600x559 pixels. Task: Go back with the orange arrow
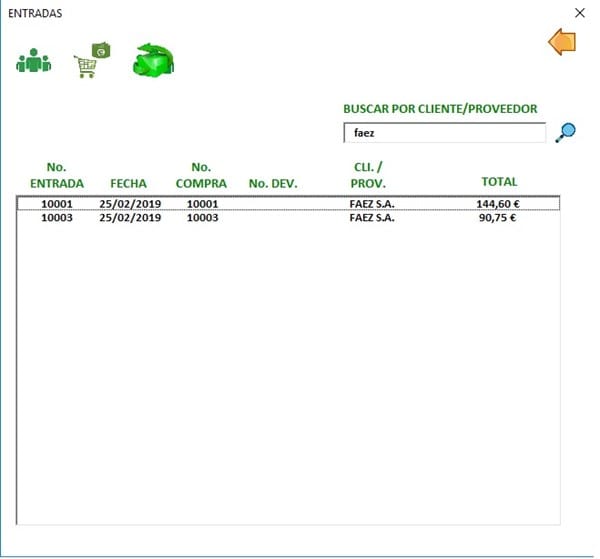pos(562,42)
